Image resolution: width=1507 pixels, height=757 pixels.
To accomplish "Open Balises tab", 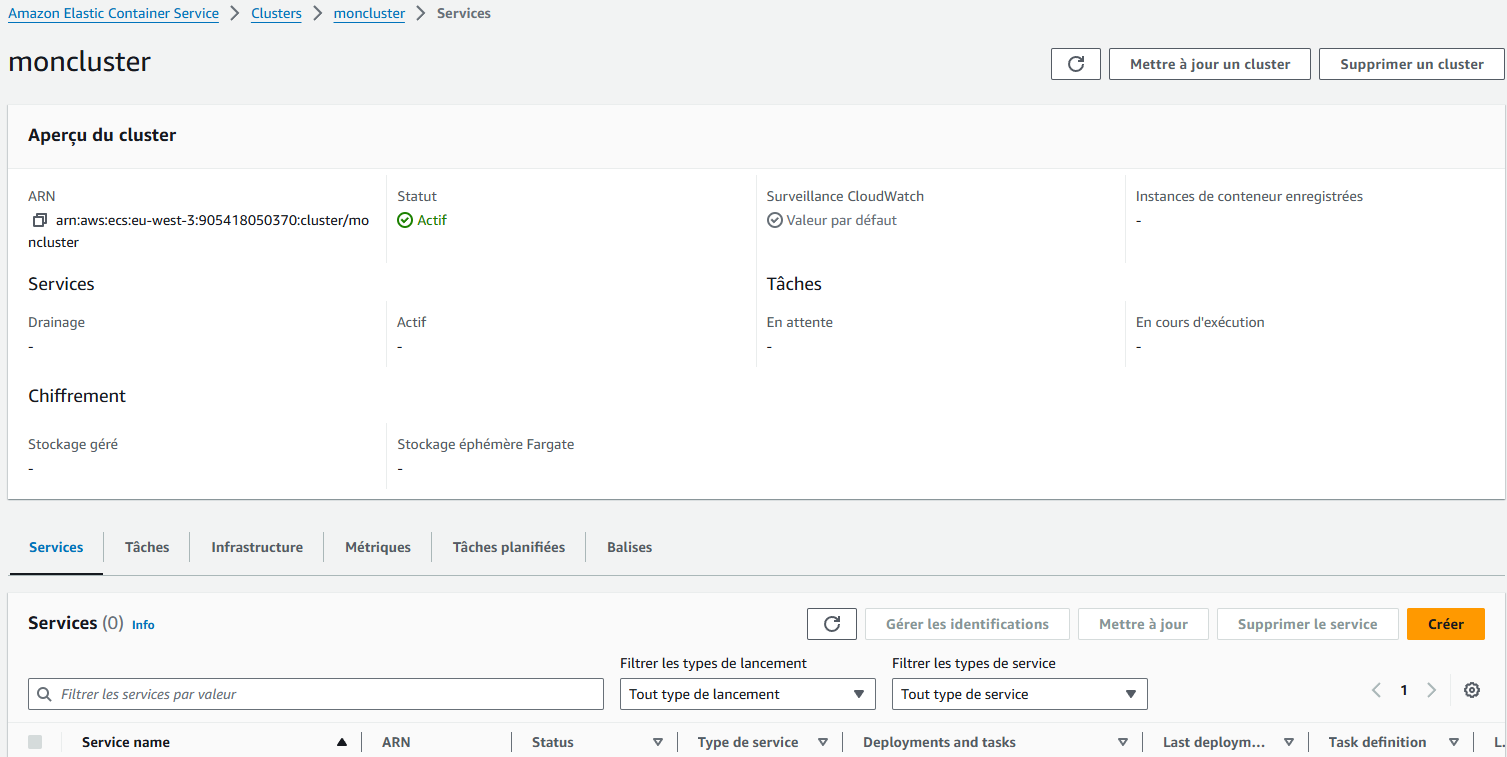I will pyautogui.click(x=629, y=547).
